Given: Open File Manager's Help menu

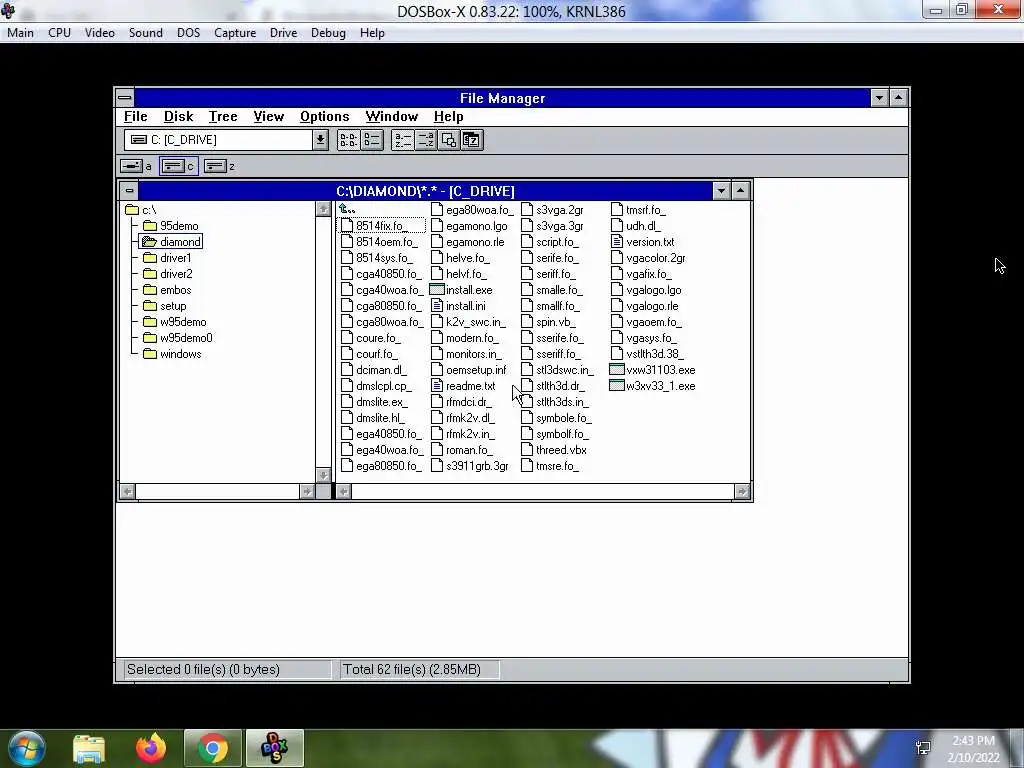Looking at the screenshot, I should click(x=449, y=117).
